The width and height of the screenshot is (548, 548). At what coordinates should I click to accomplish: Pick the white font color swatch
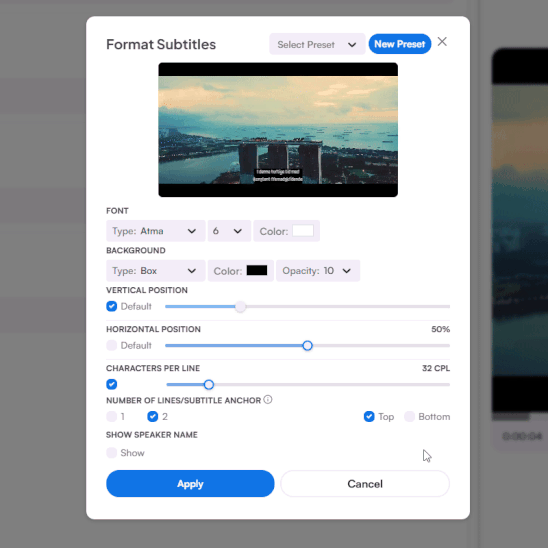(303, 231)
